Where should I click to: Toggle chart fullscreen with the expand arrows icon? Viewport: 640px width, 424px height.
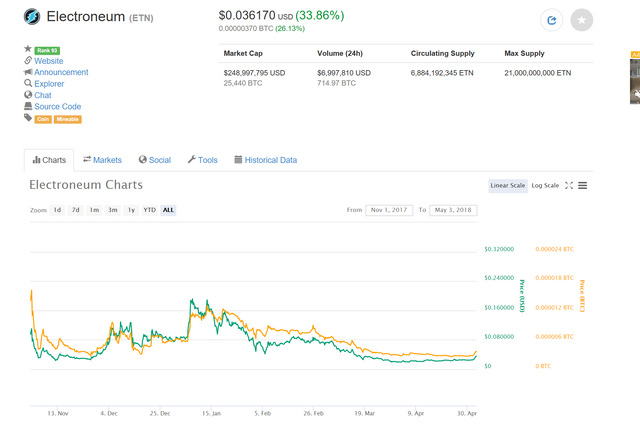click(569, 185)
